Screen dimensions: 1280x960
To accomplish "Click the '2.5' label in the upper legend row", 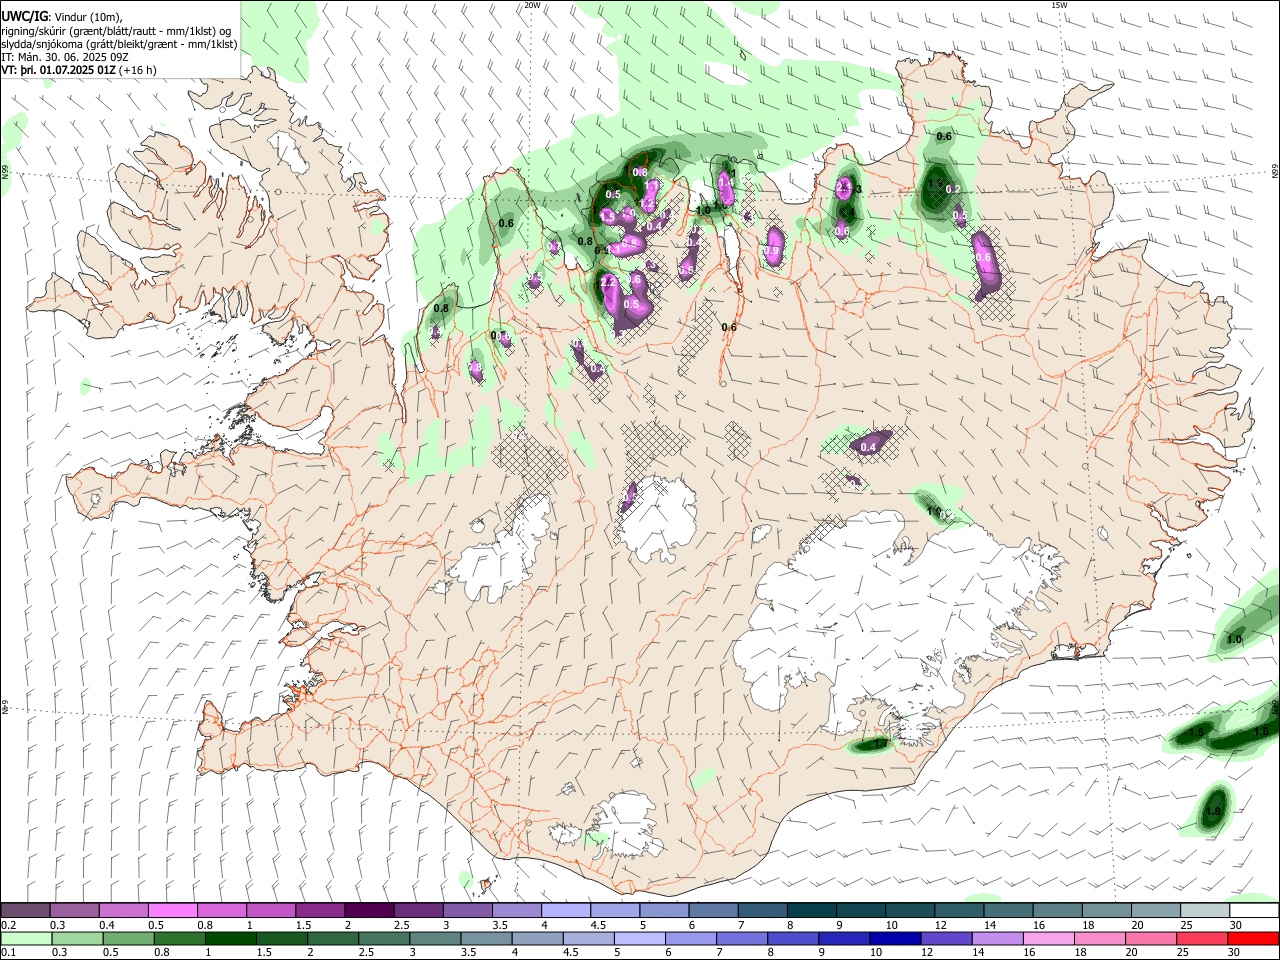I will point(402,925).
